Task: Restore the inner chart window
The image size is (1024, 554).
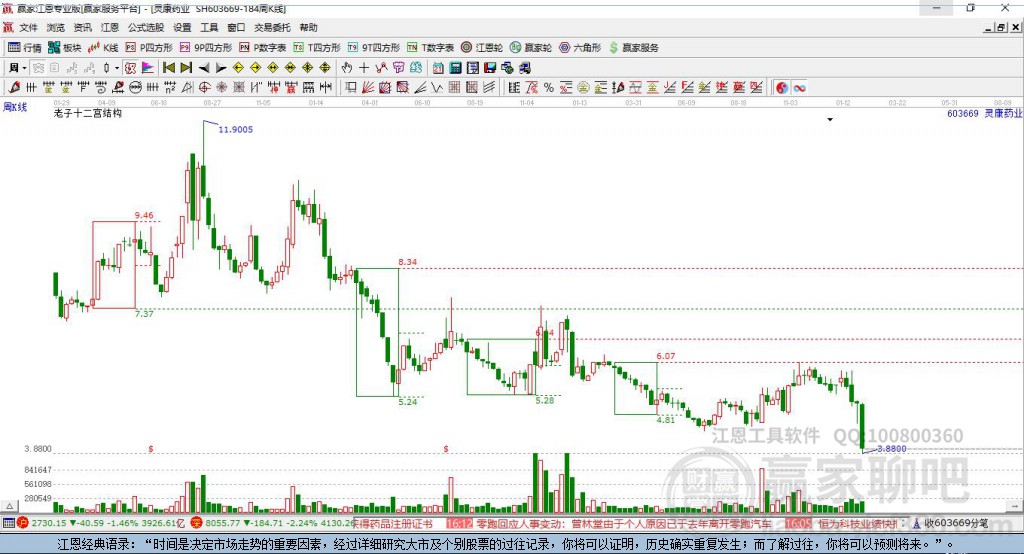Action: 1001,27
